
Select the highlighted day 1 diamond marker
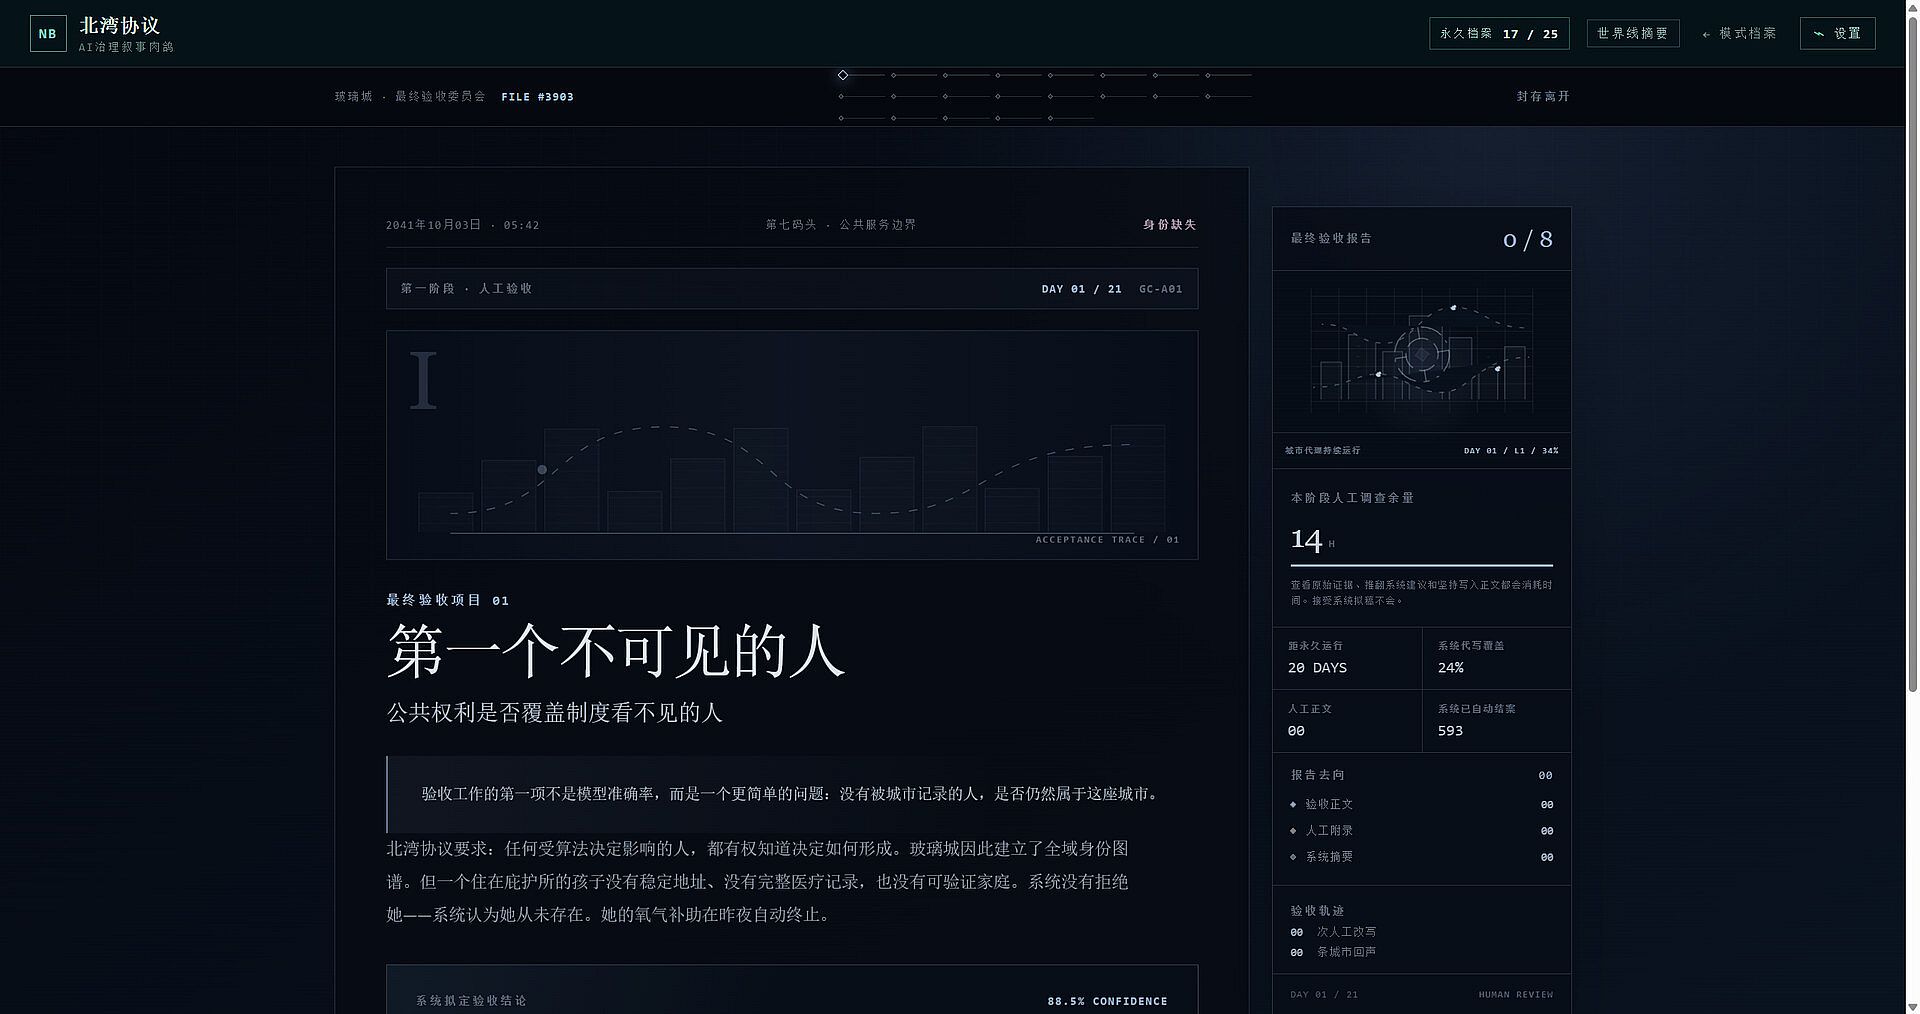coord(843,75)
